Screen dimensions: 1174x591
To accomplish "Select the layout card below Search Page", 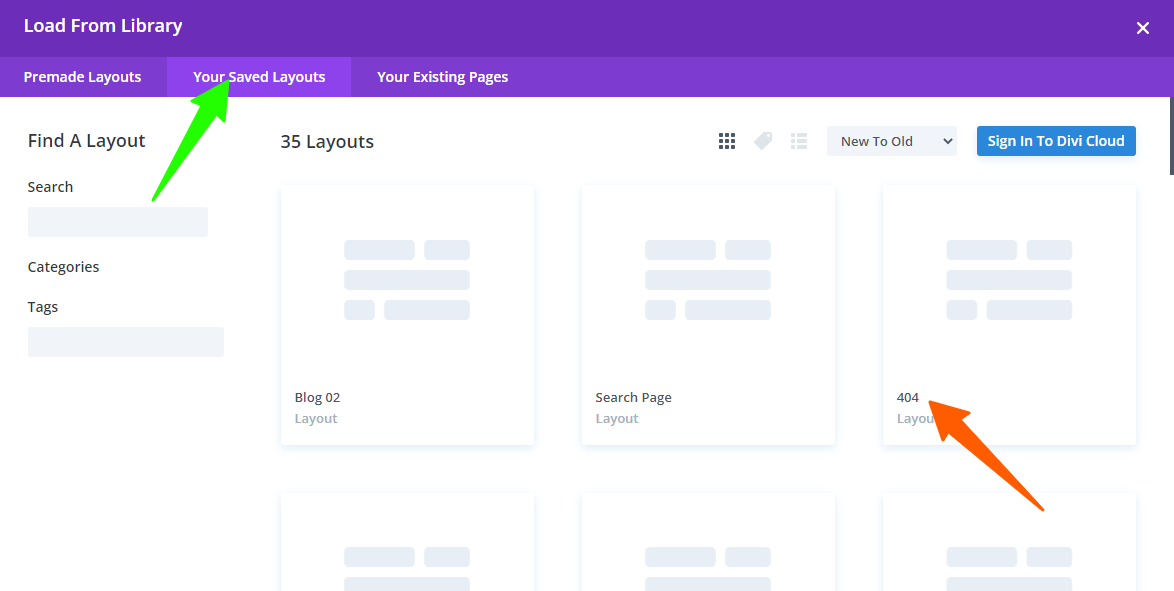I will 708,545.
